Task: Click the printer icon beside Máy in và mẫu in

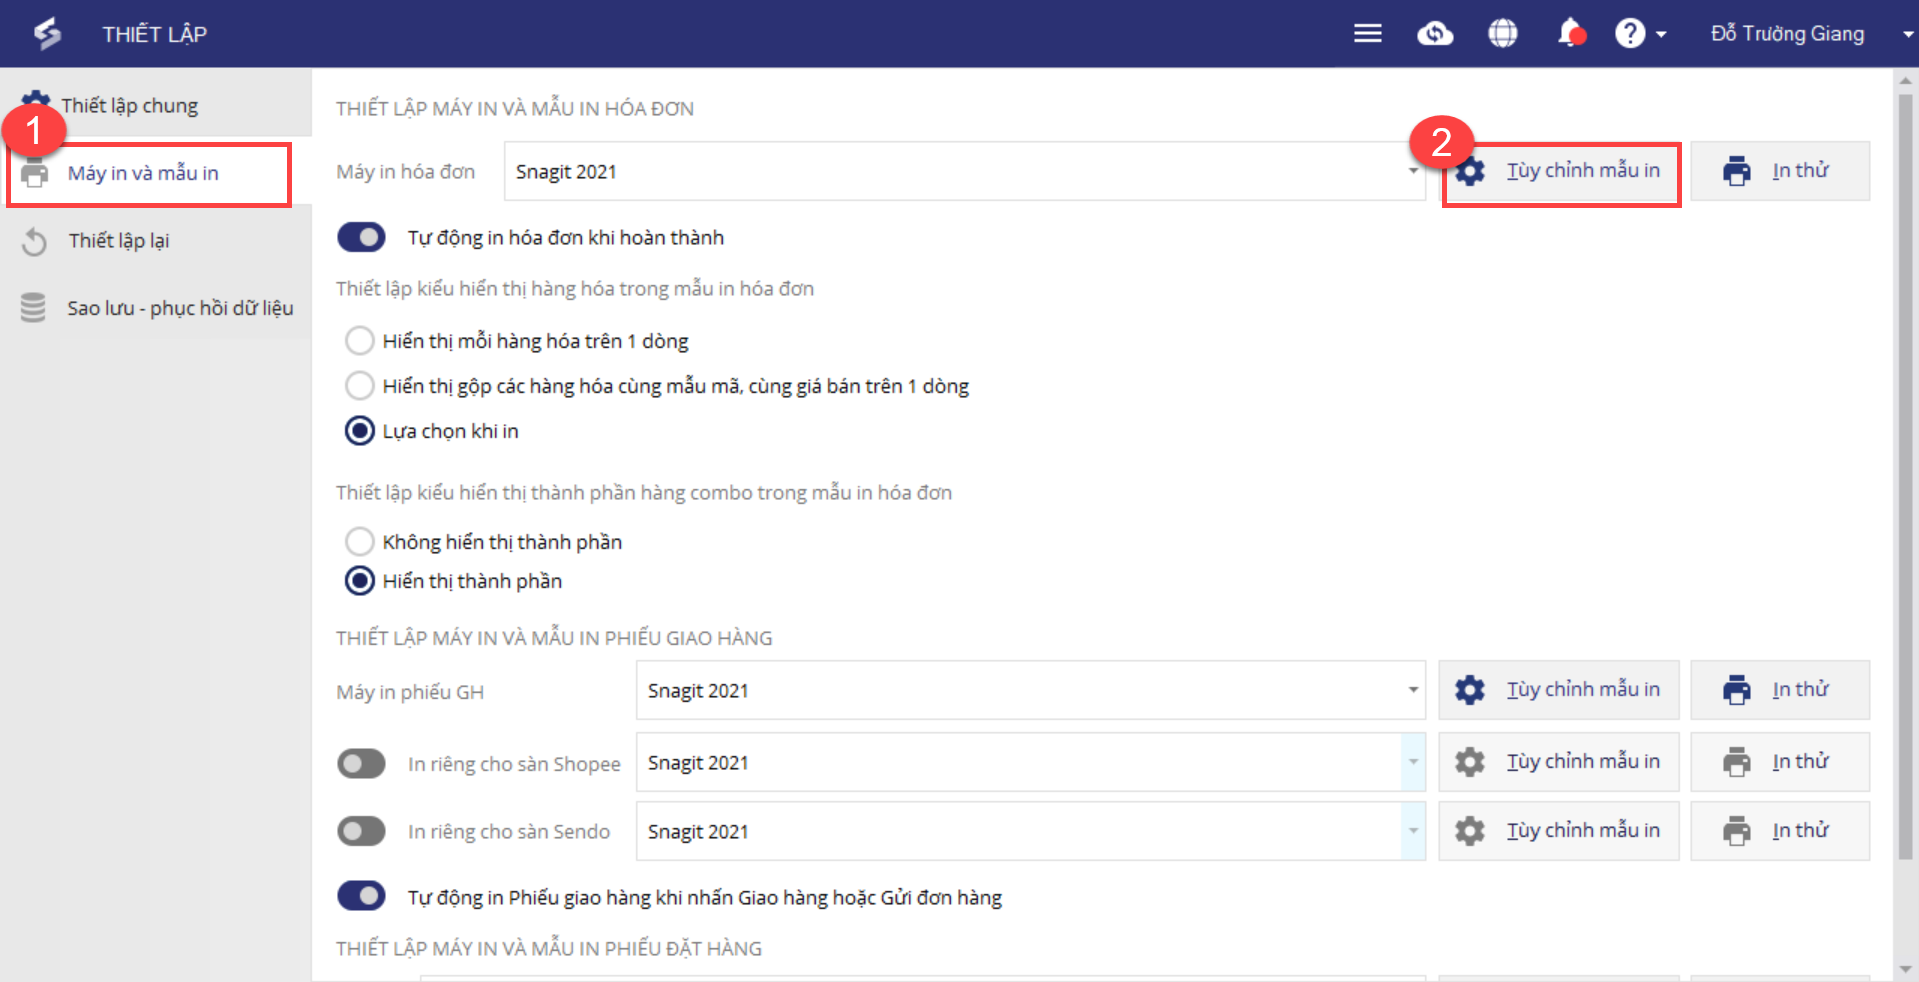Action: tap(35, 173)
